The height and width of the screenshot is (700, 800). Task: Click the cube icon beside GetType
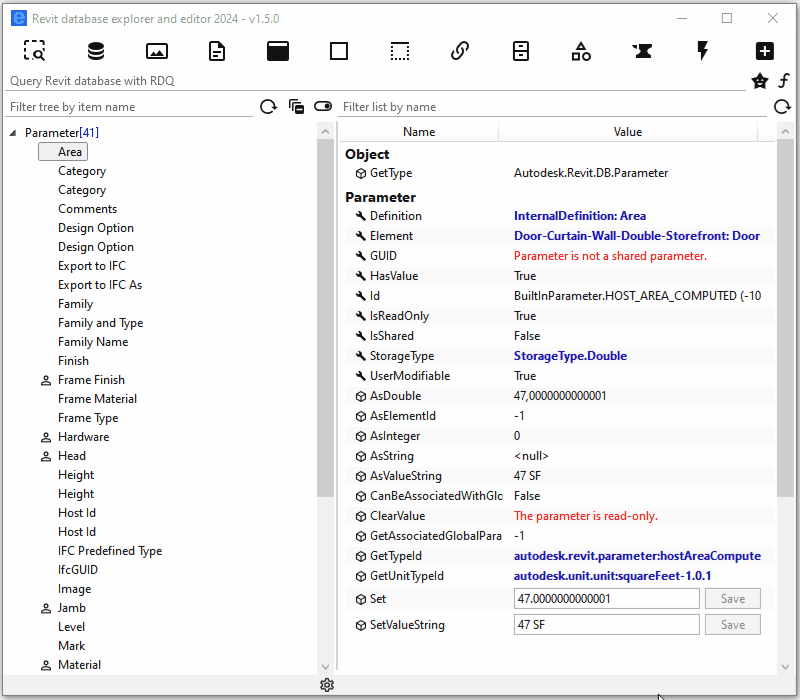361,173
